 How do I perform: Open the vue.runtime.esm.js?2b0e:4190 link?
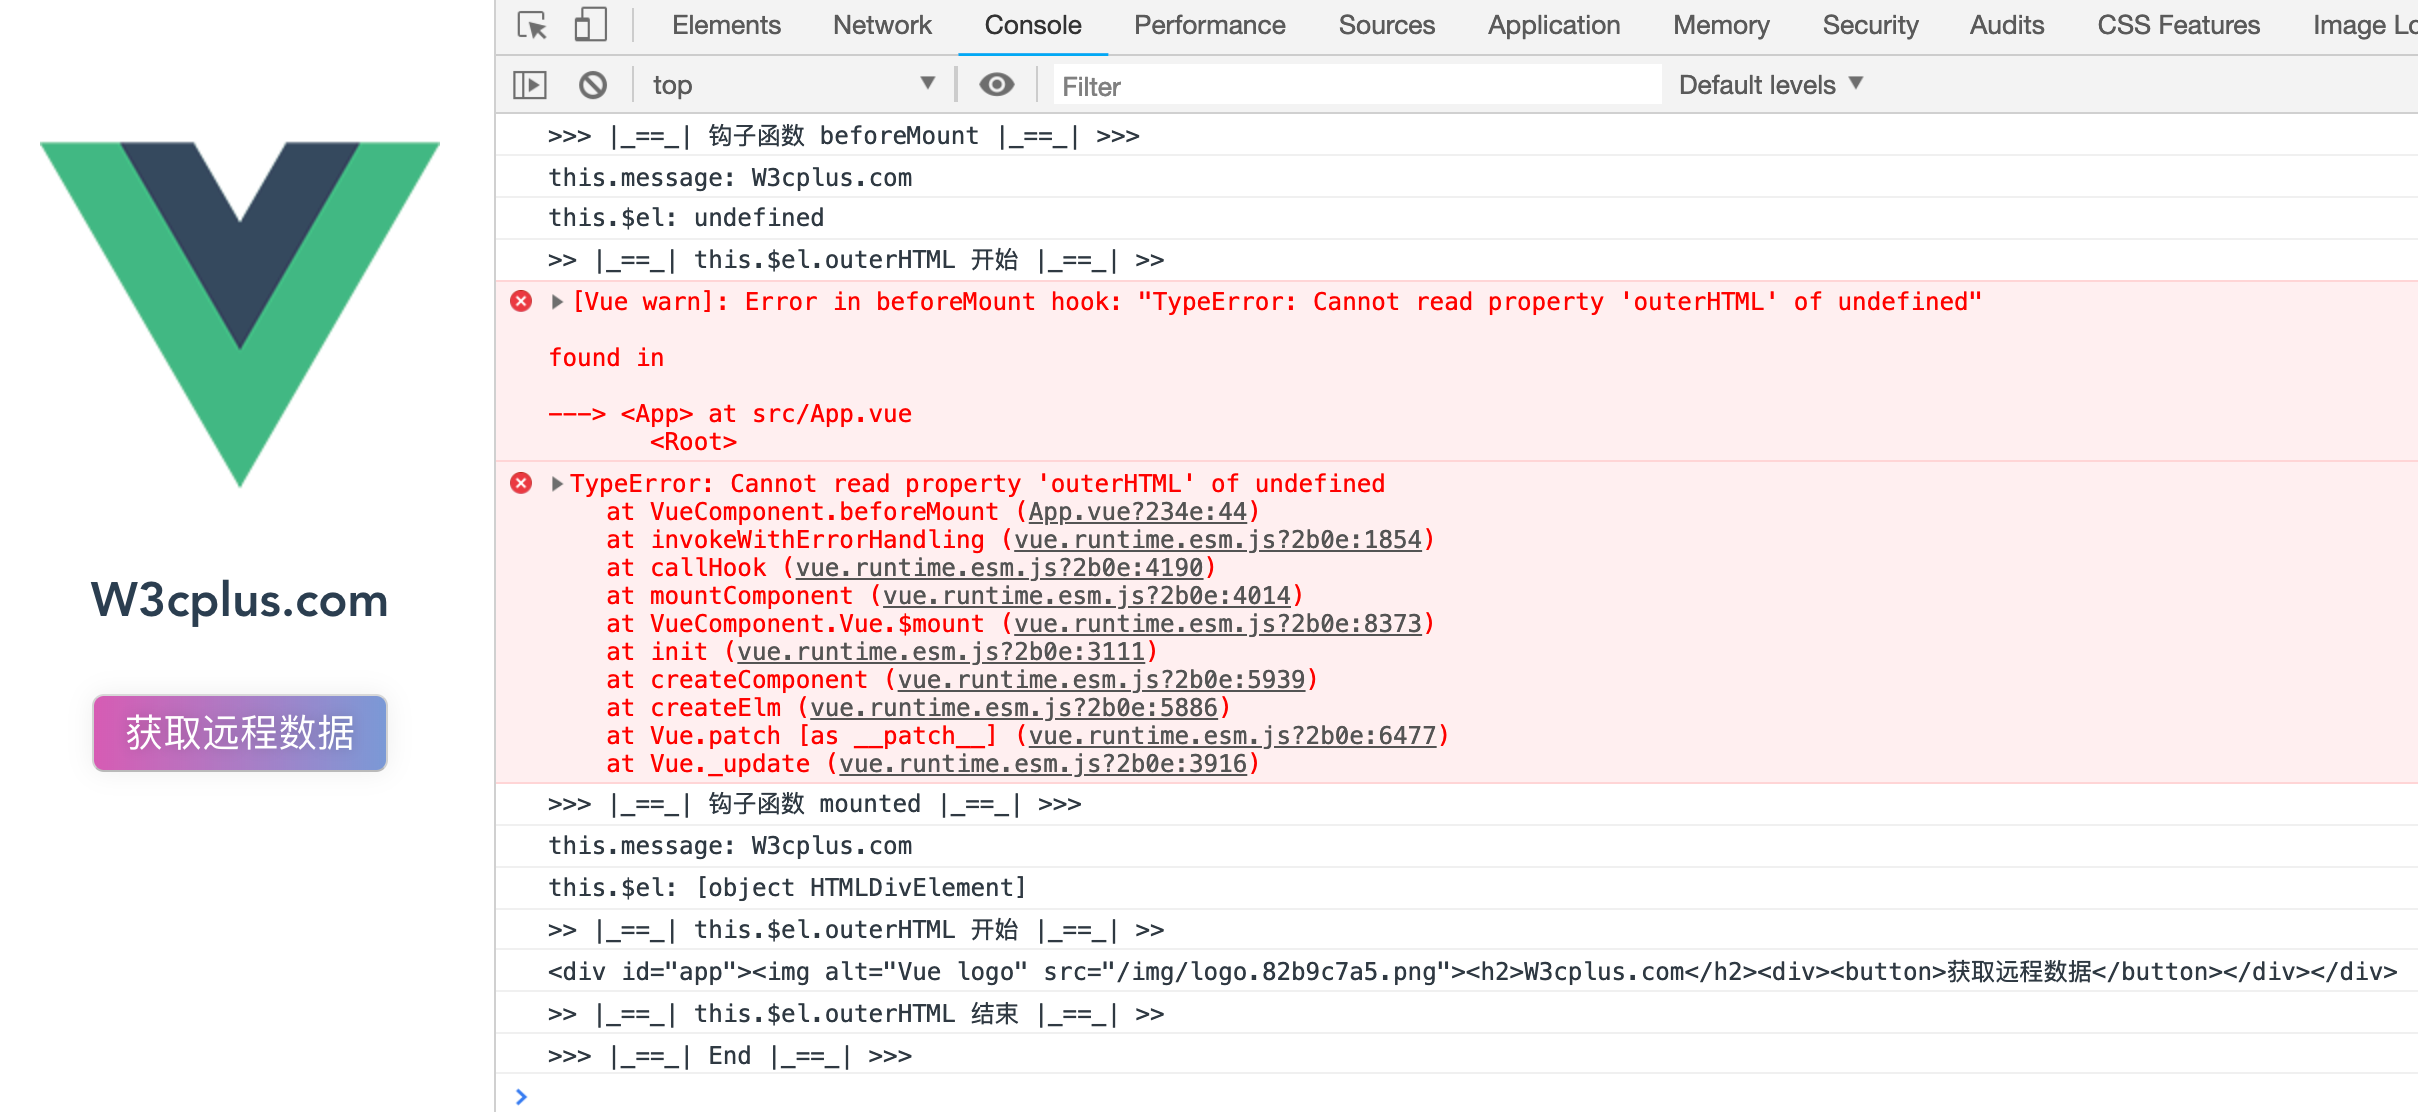[1000, 567]
